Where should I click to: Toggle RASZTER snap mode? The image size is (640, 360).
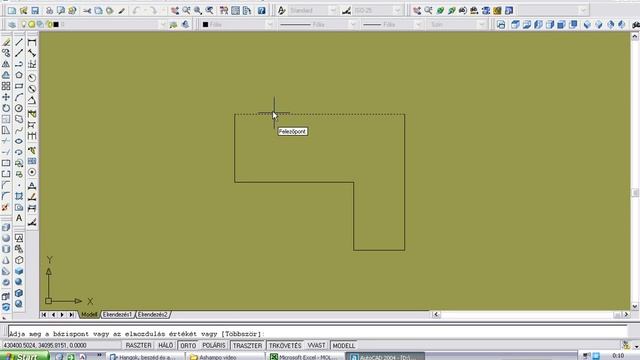138,346
